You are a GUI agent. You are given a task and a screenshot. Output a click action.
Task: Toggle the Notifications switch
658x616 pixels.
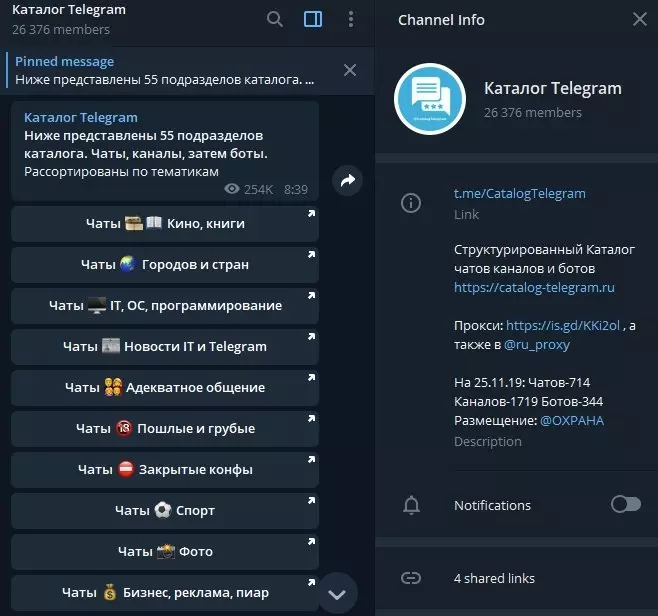coord(626,504)
